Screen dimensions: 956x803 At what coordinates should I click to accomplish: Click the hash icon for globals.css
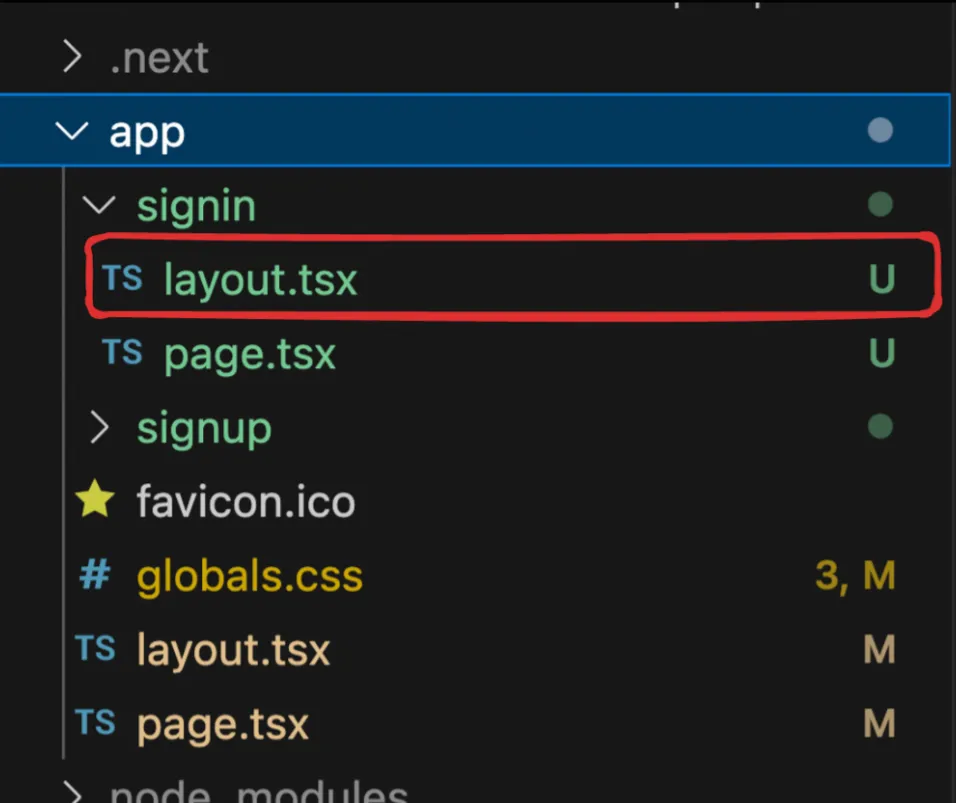click(95, 575)
